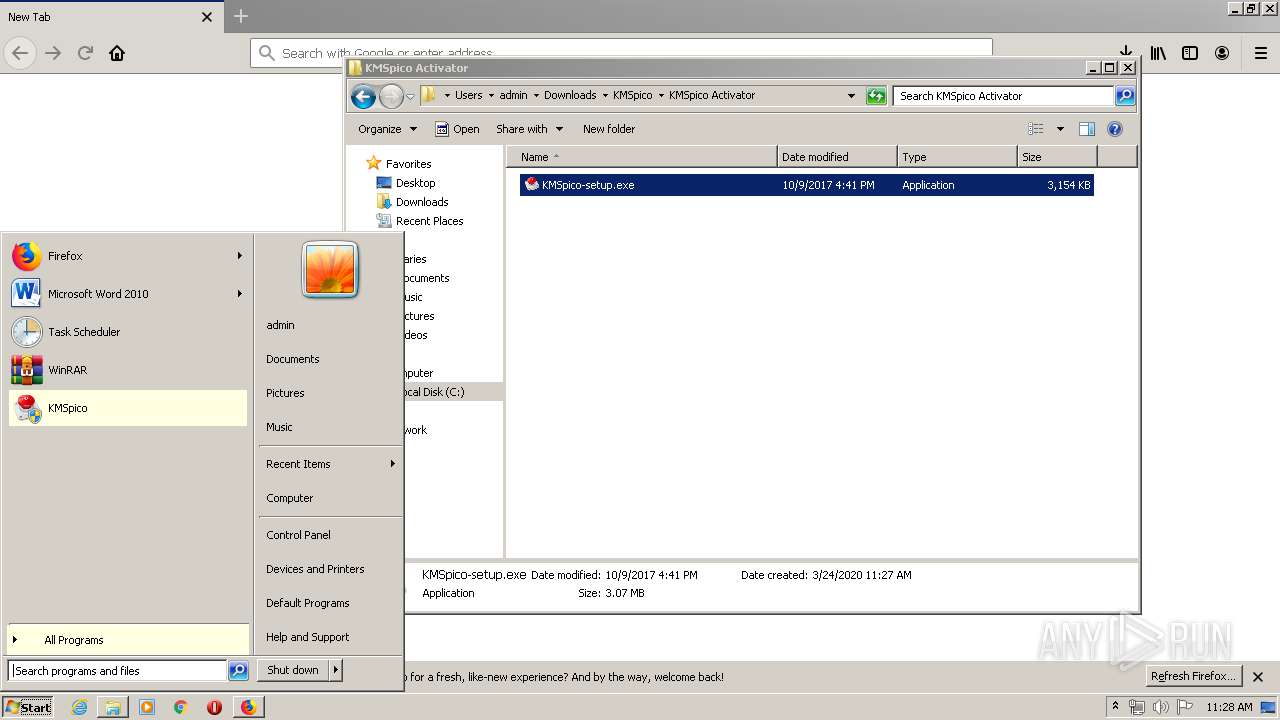
Task: Open the view options dropdown arrow in Explorer
Action: (x=1060, y=129)
